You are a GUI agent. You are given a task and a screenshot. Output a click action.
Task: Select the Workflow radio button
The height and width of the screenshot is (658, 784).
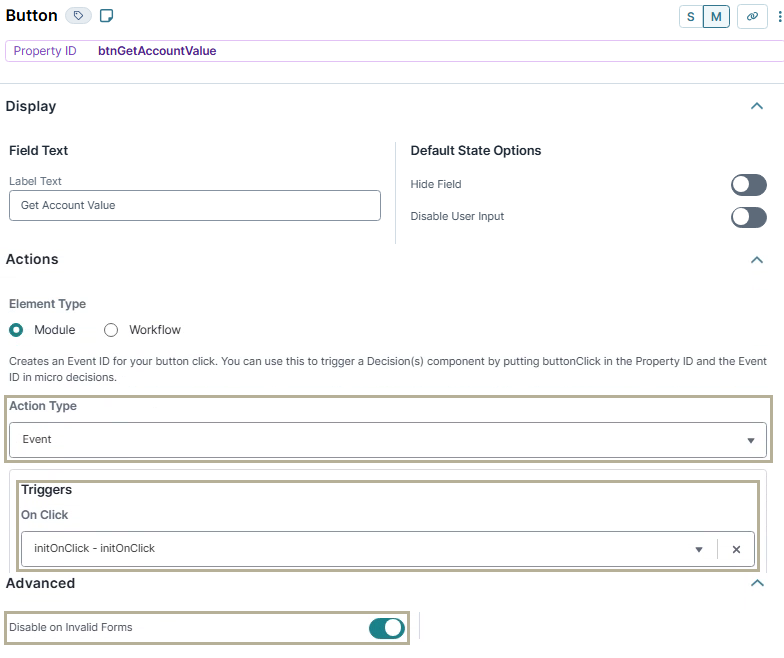coord(111,330)
